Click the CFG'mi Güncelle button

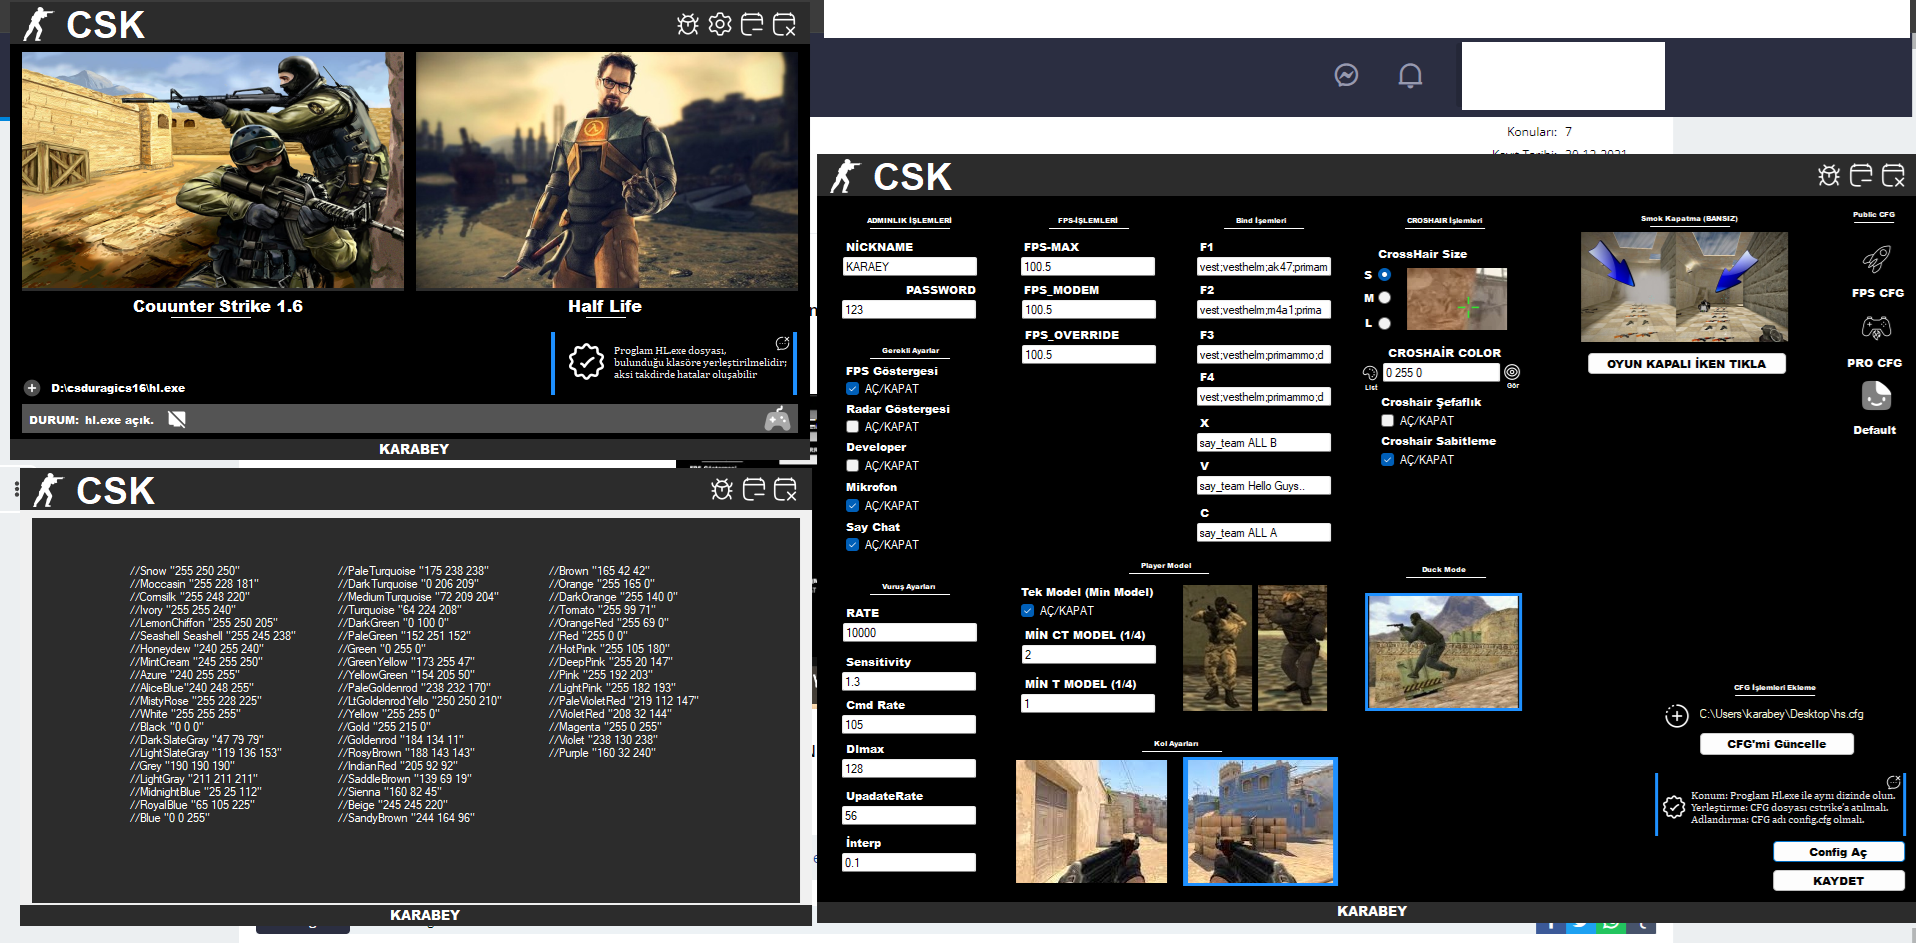click(x=1777, y=744)
